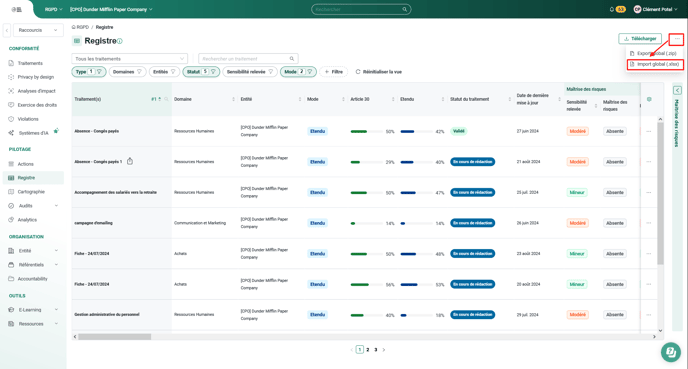Open row options for campagne d'emailing

pos(649,223)
